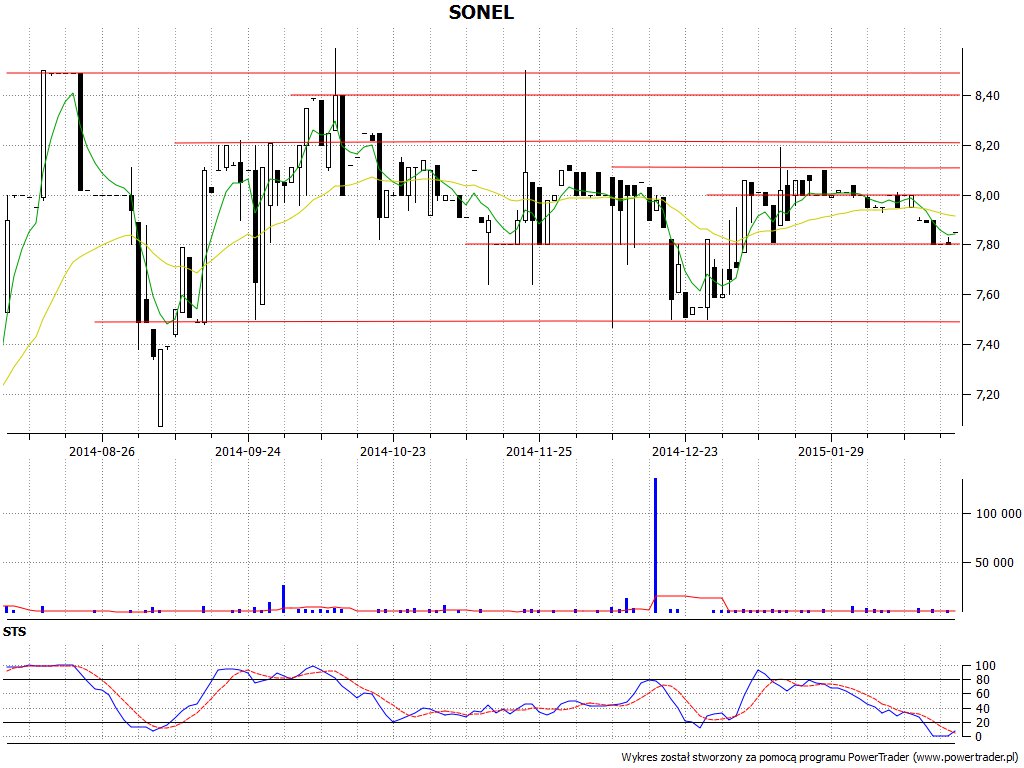Click the 7,20 price axis label
The image size is (1024, 768).
pyautogui.click(x=987, y=394)
